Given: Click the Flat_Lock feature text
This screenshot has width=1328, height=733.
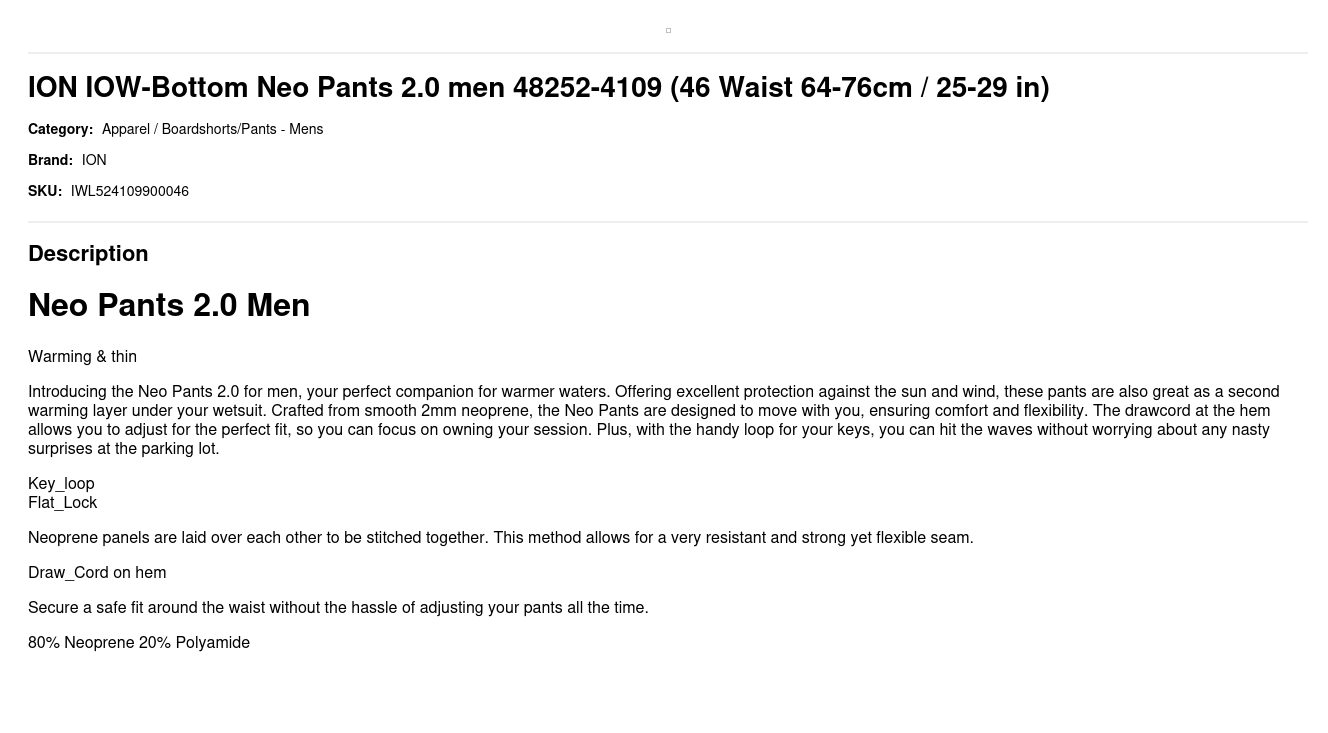Looking at the screenshot, I should [x=62, y=503].
